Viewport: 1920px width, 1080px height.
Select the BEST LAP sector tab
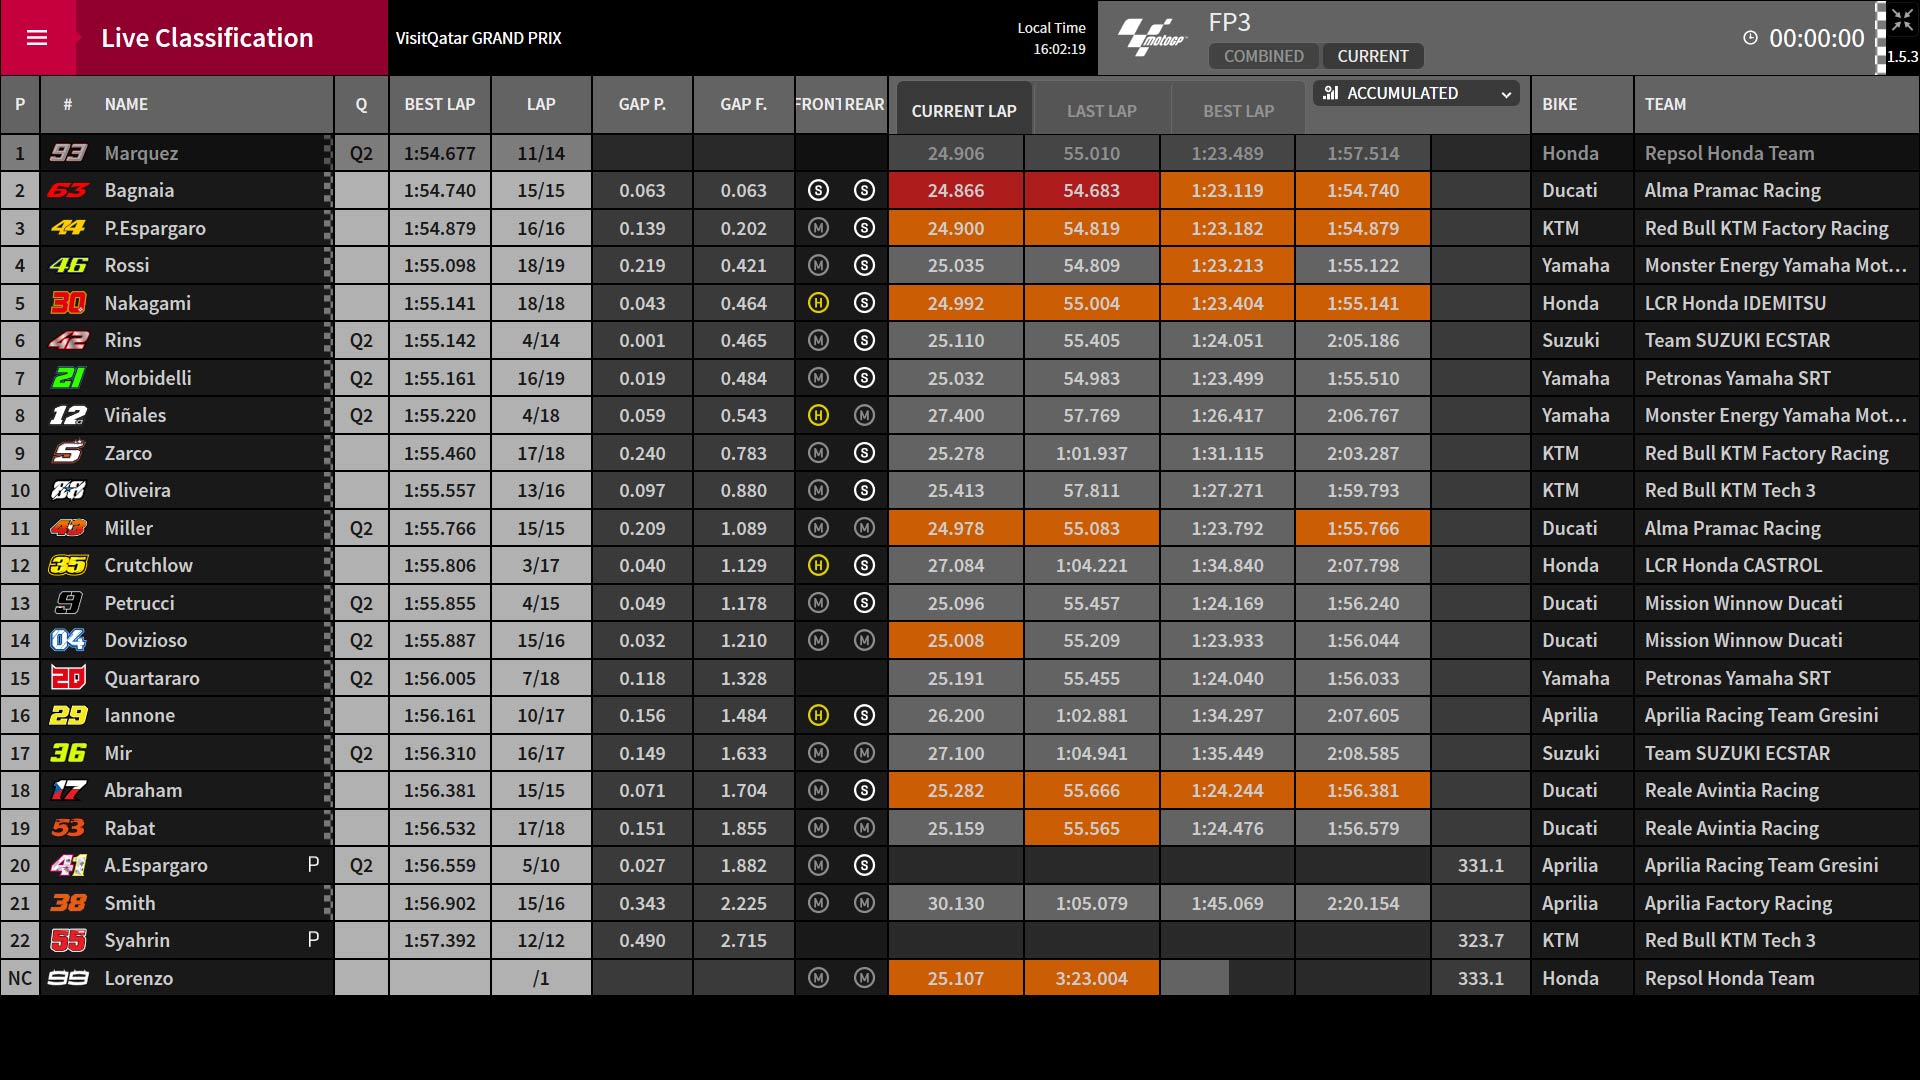click(x=1238, y=111)
